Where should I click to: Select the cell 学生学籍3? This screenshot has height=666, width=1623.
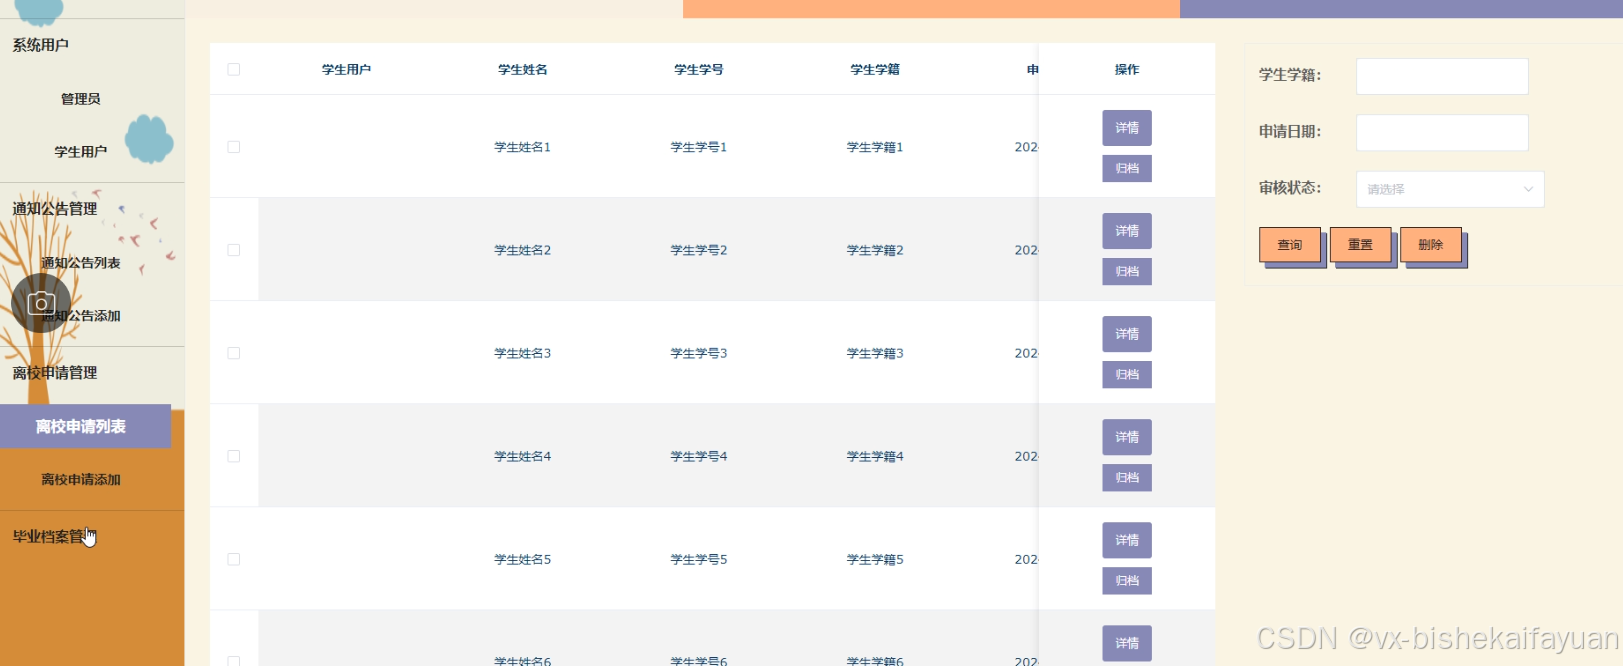[875, 353]
